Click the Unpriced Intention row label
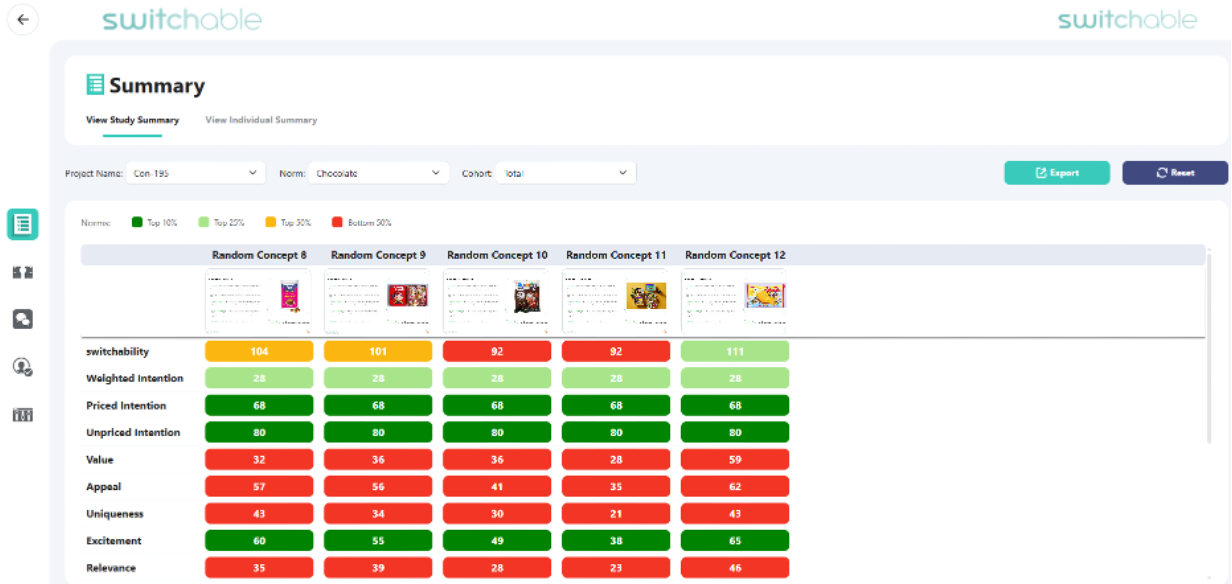 pyautogui.click(x=133, y=433)
